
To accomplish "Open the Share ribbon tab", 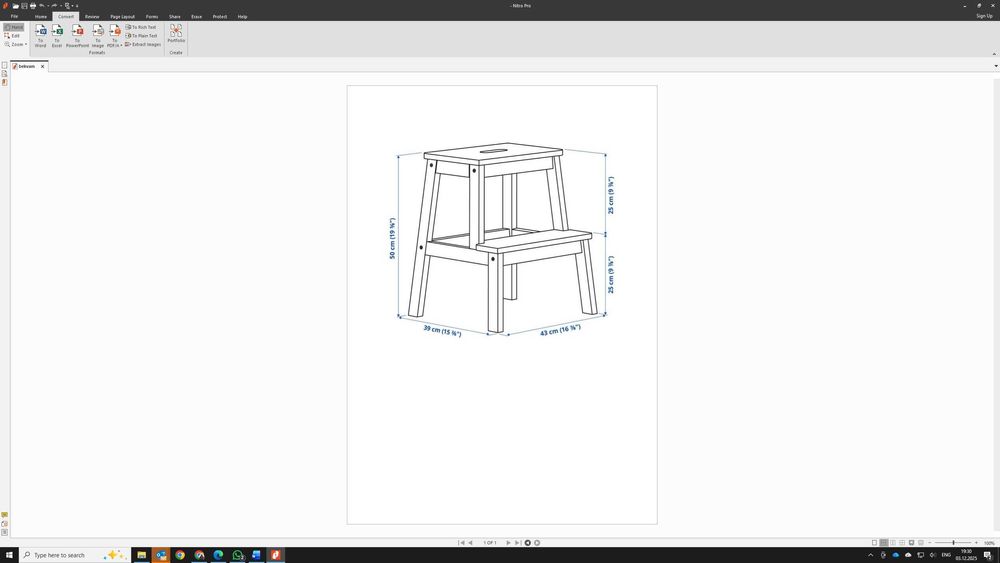I will click(175, 17).
